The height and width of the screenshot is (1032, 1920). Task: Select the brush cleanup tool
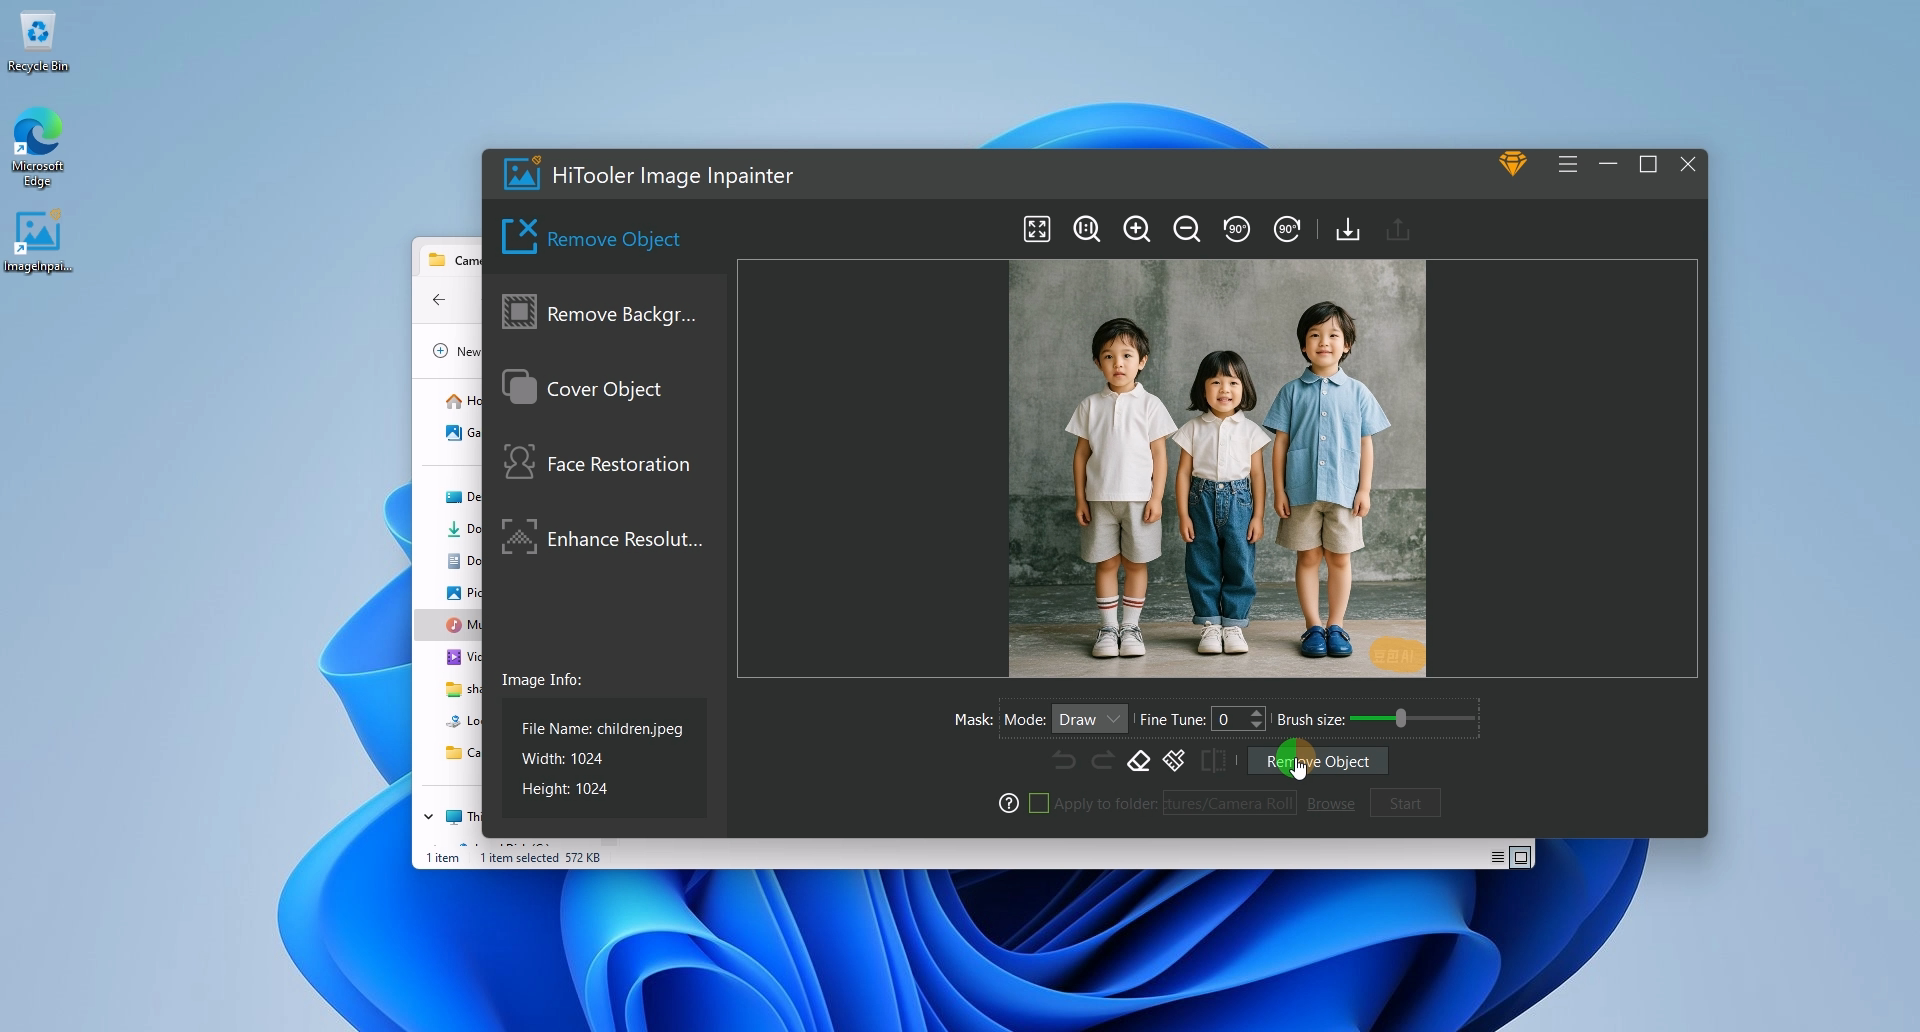(1174, 760)
